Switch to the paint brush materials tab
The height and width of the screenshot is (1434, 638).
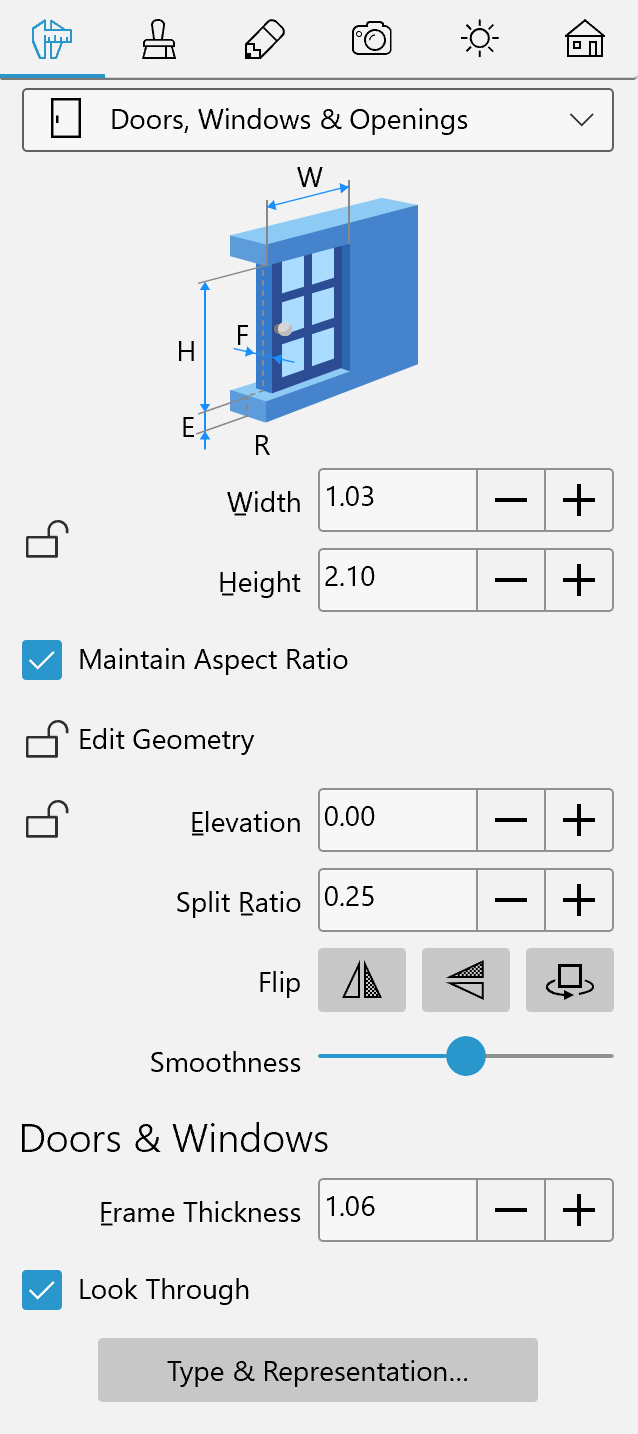point(159,40)
